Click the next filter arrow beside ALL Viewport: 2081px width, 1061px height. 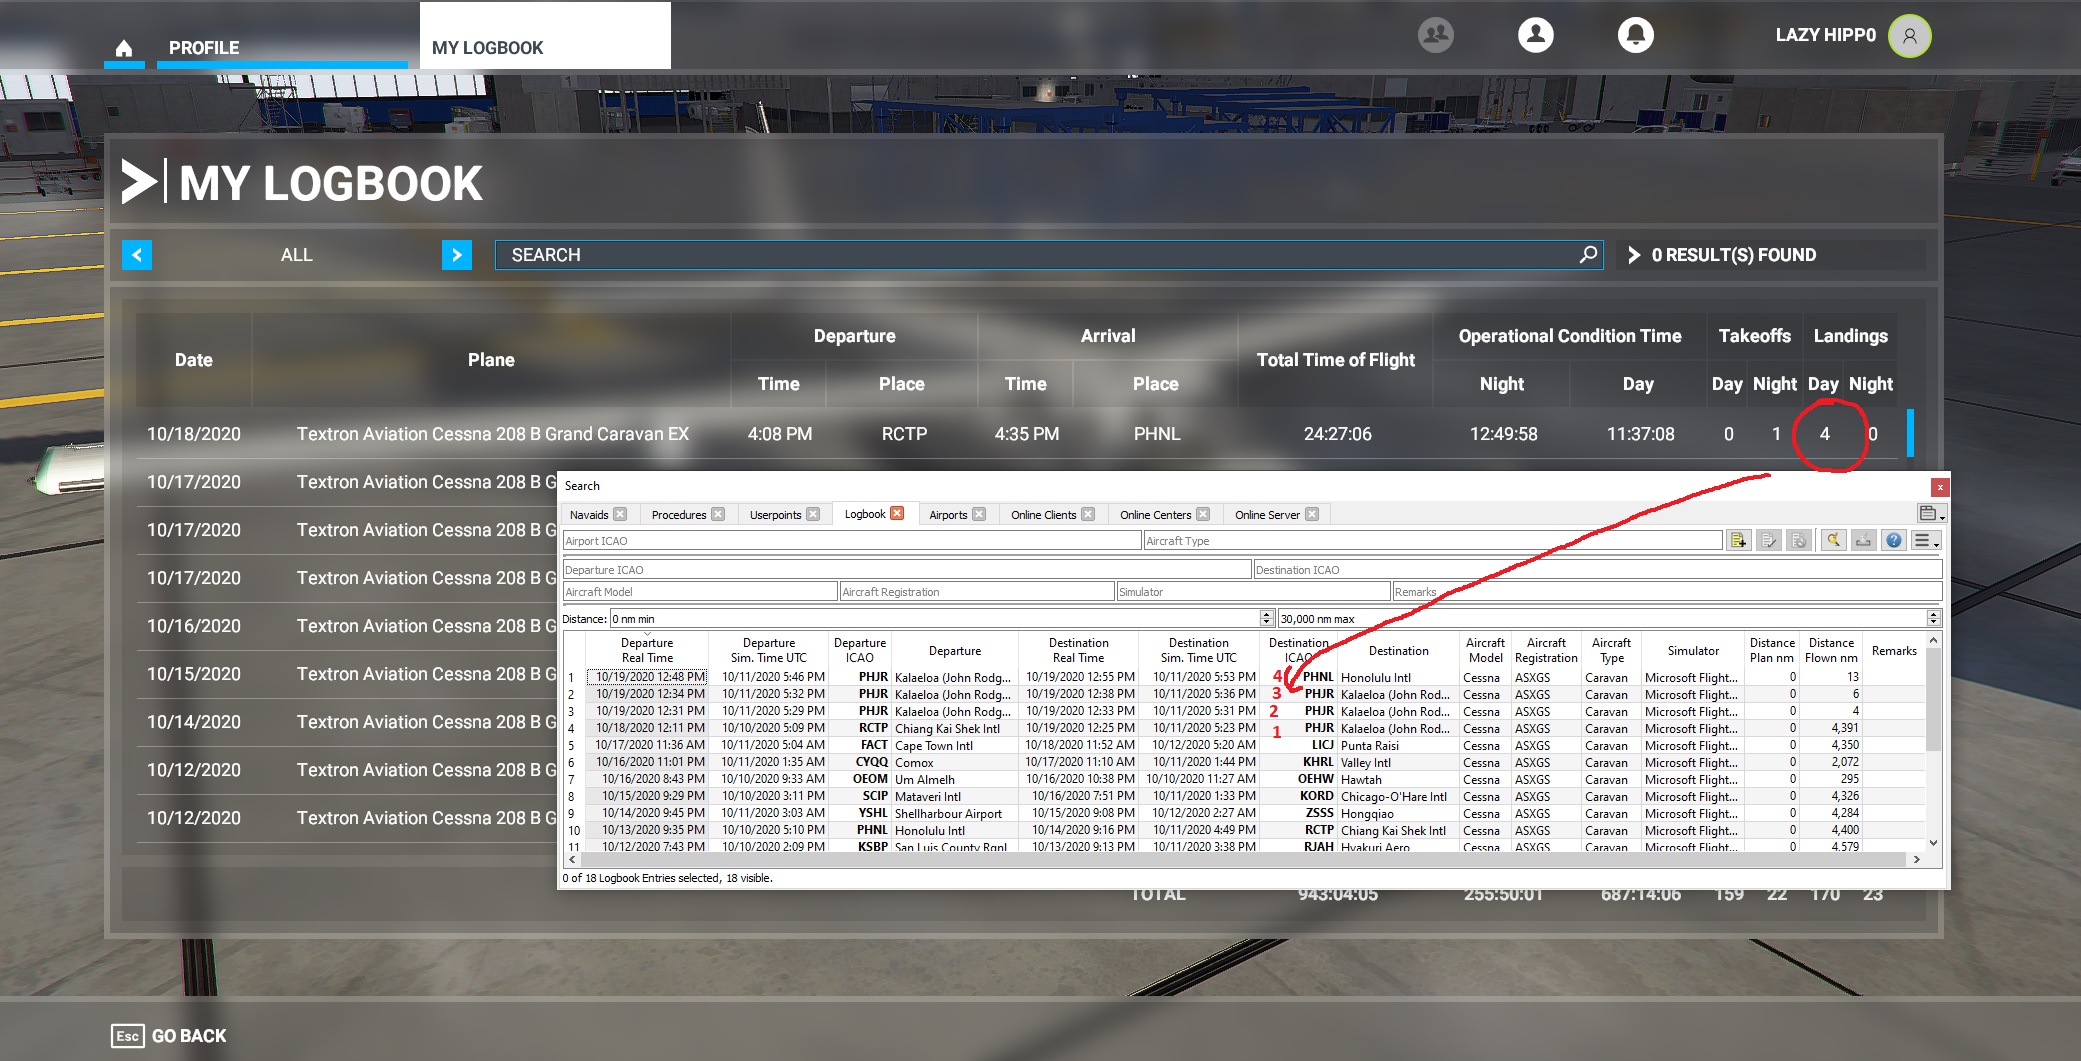457,255
